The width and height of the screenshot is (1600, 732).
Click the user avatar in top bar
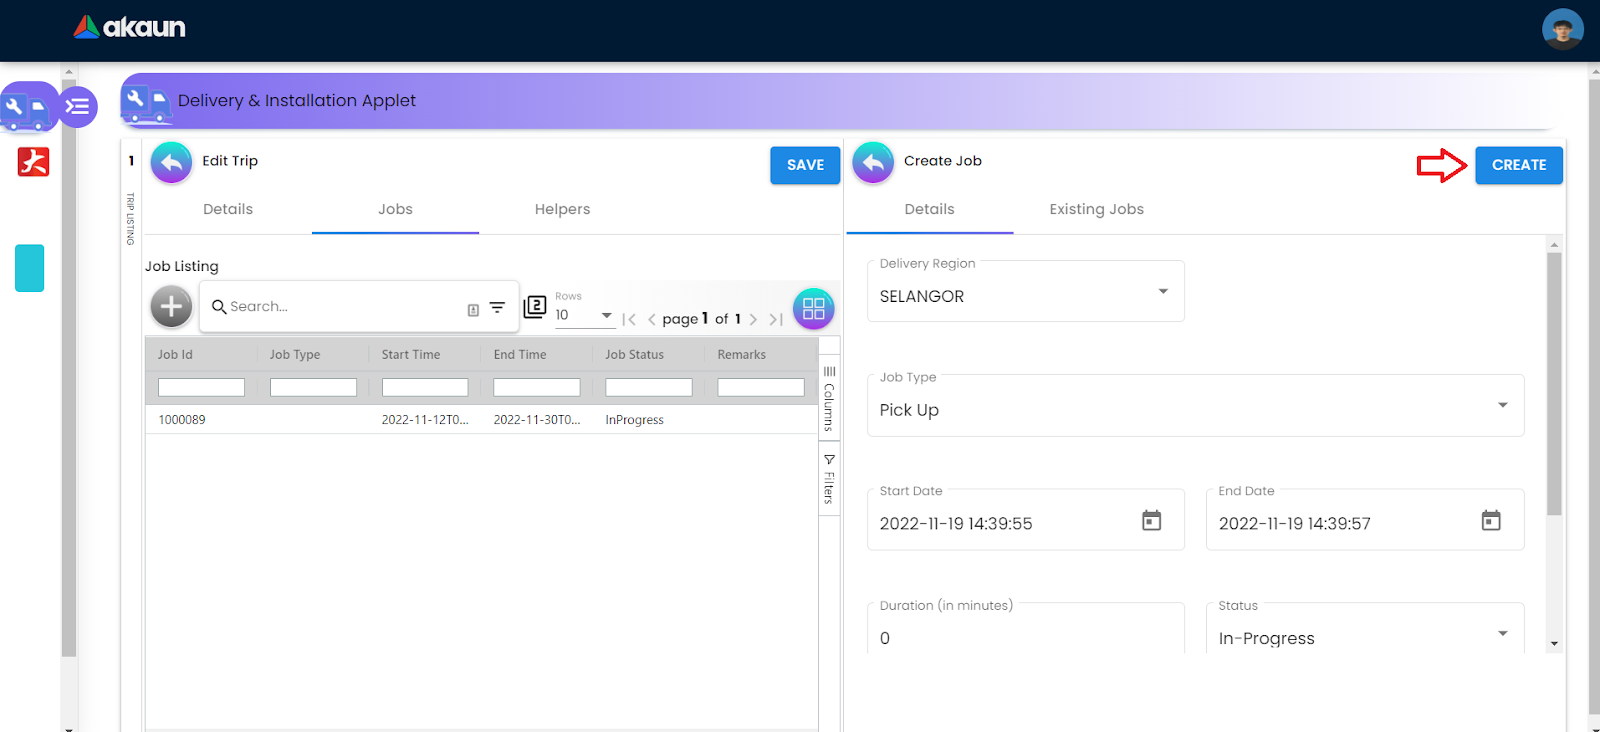(1562, 30)
